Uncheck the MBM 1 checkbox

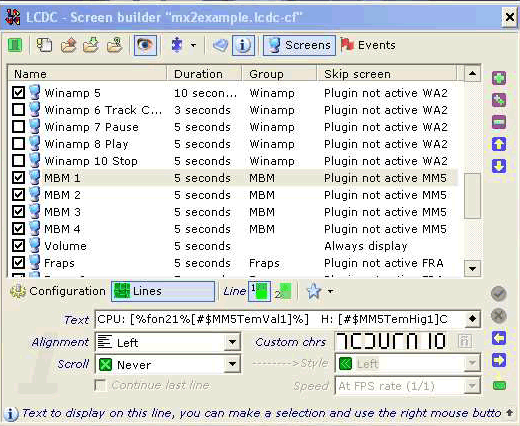18,178
